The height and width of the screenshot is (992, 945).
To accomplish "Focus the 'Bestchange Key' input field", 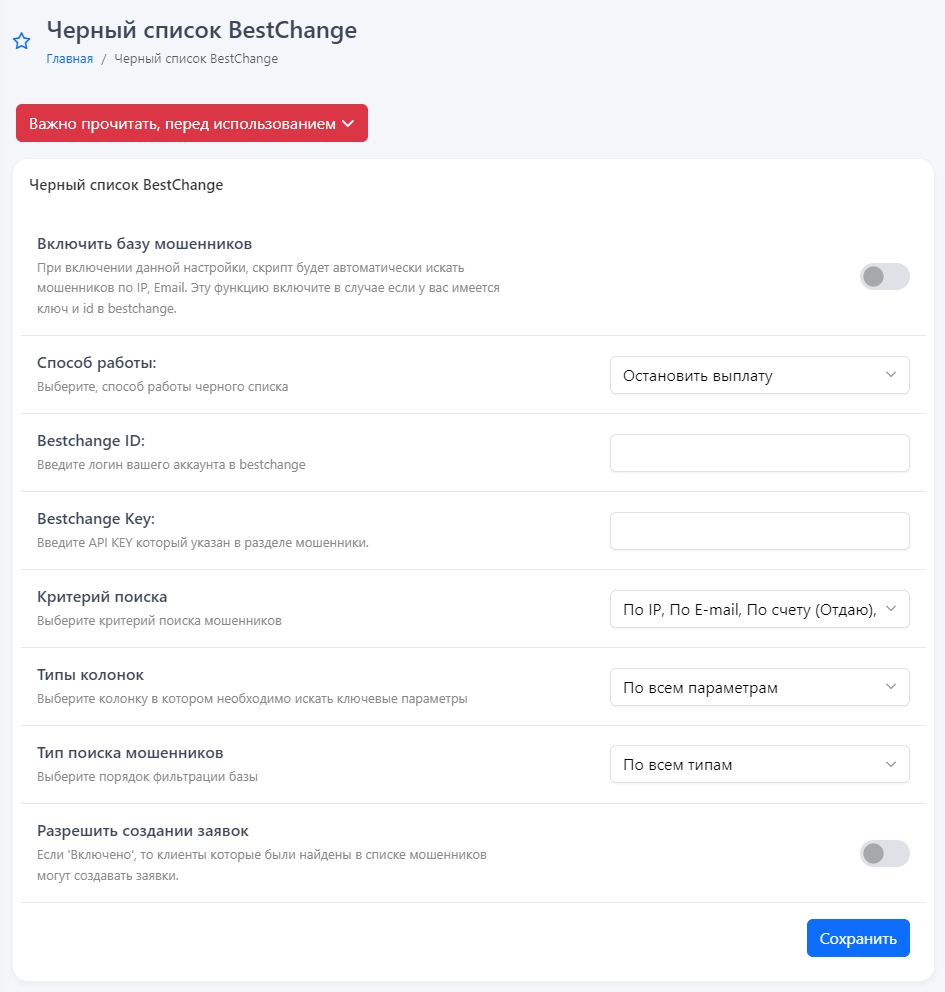I will click(759, 531).
